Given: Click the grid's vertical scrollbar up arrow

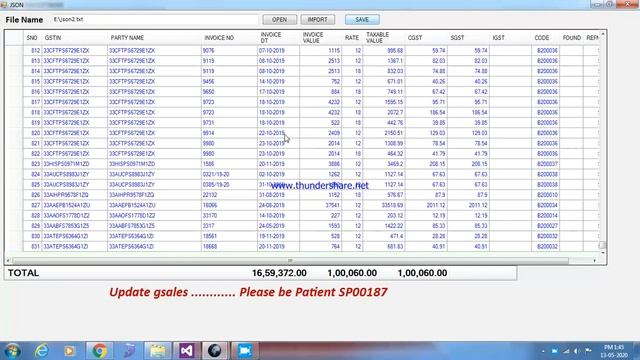Looking at the screenshot, I should [602, 35].
